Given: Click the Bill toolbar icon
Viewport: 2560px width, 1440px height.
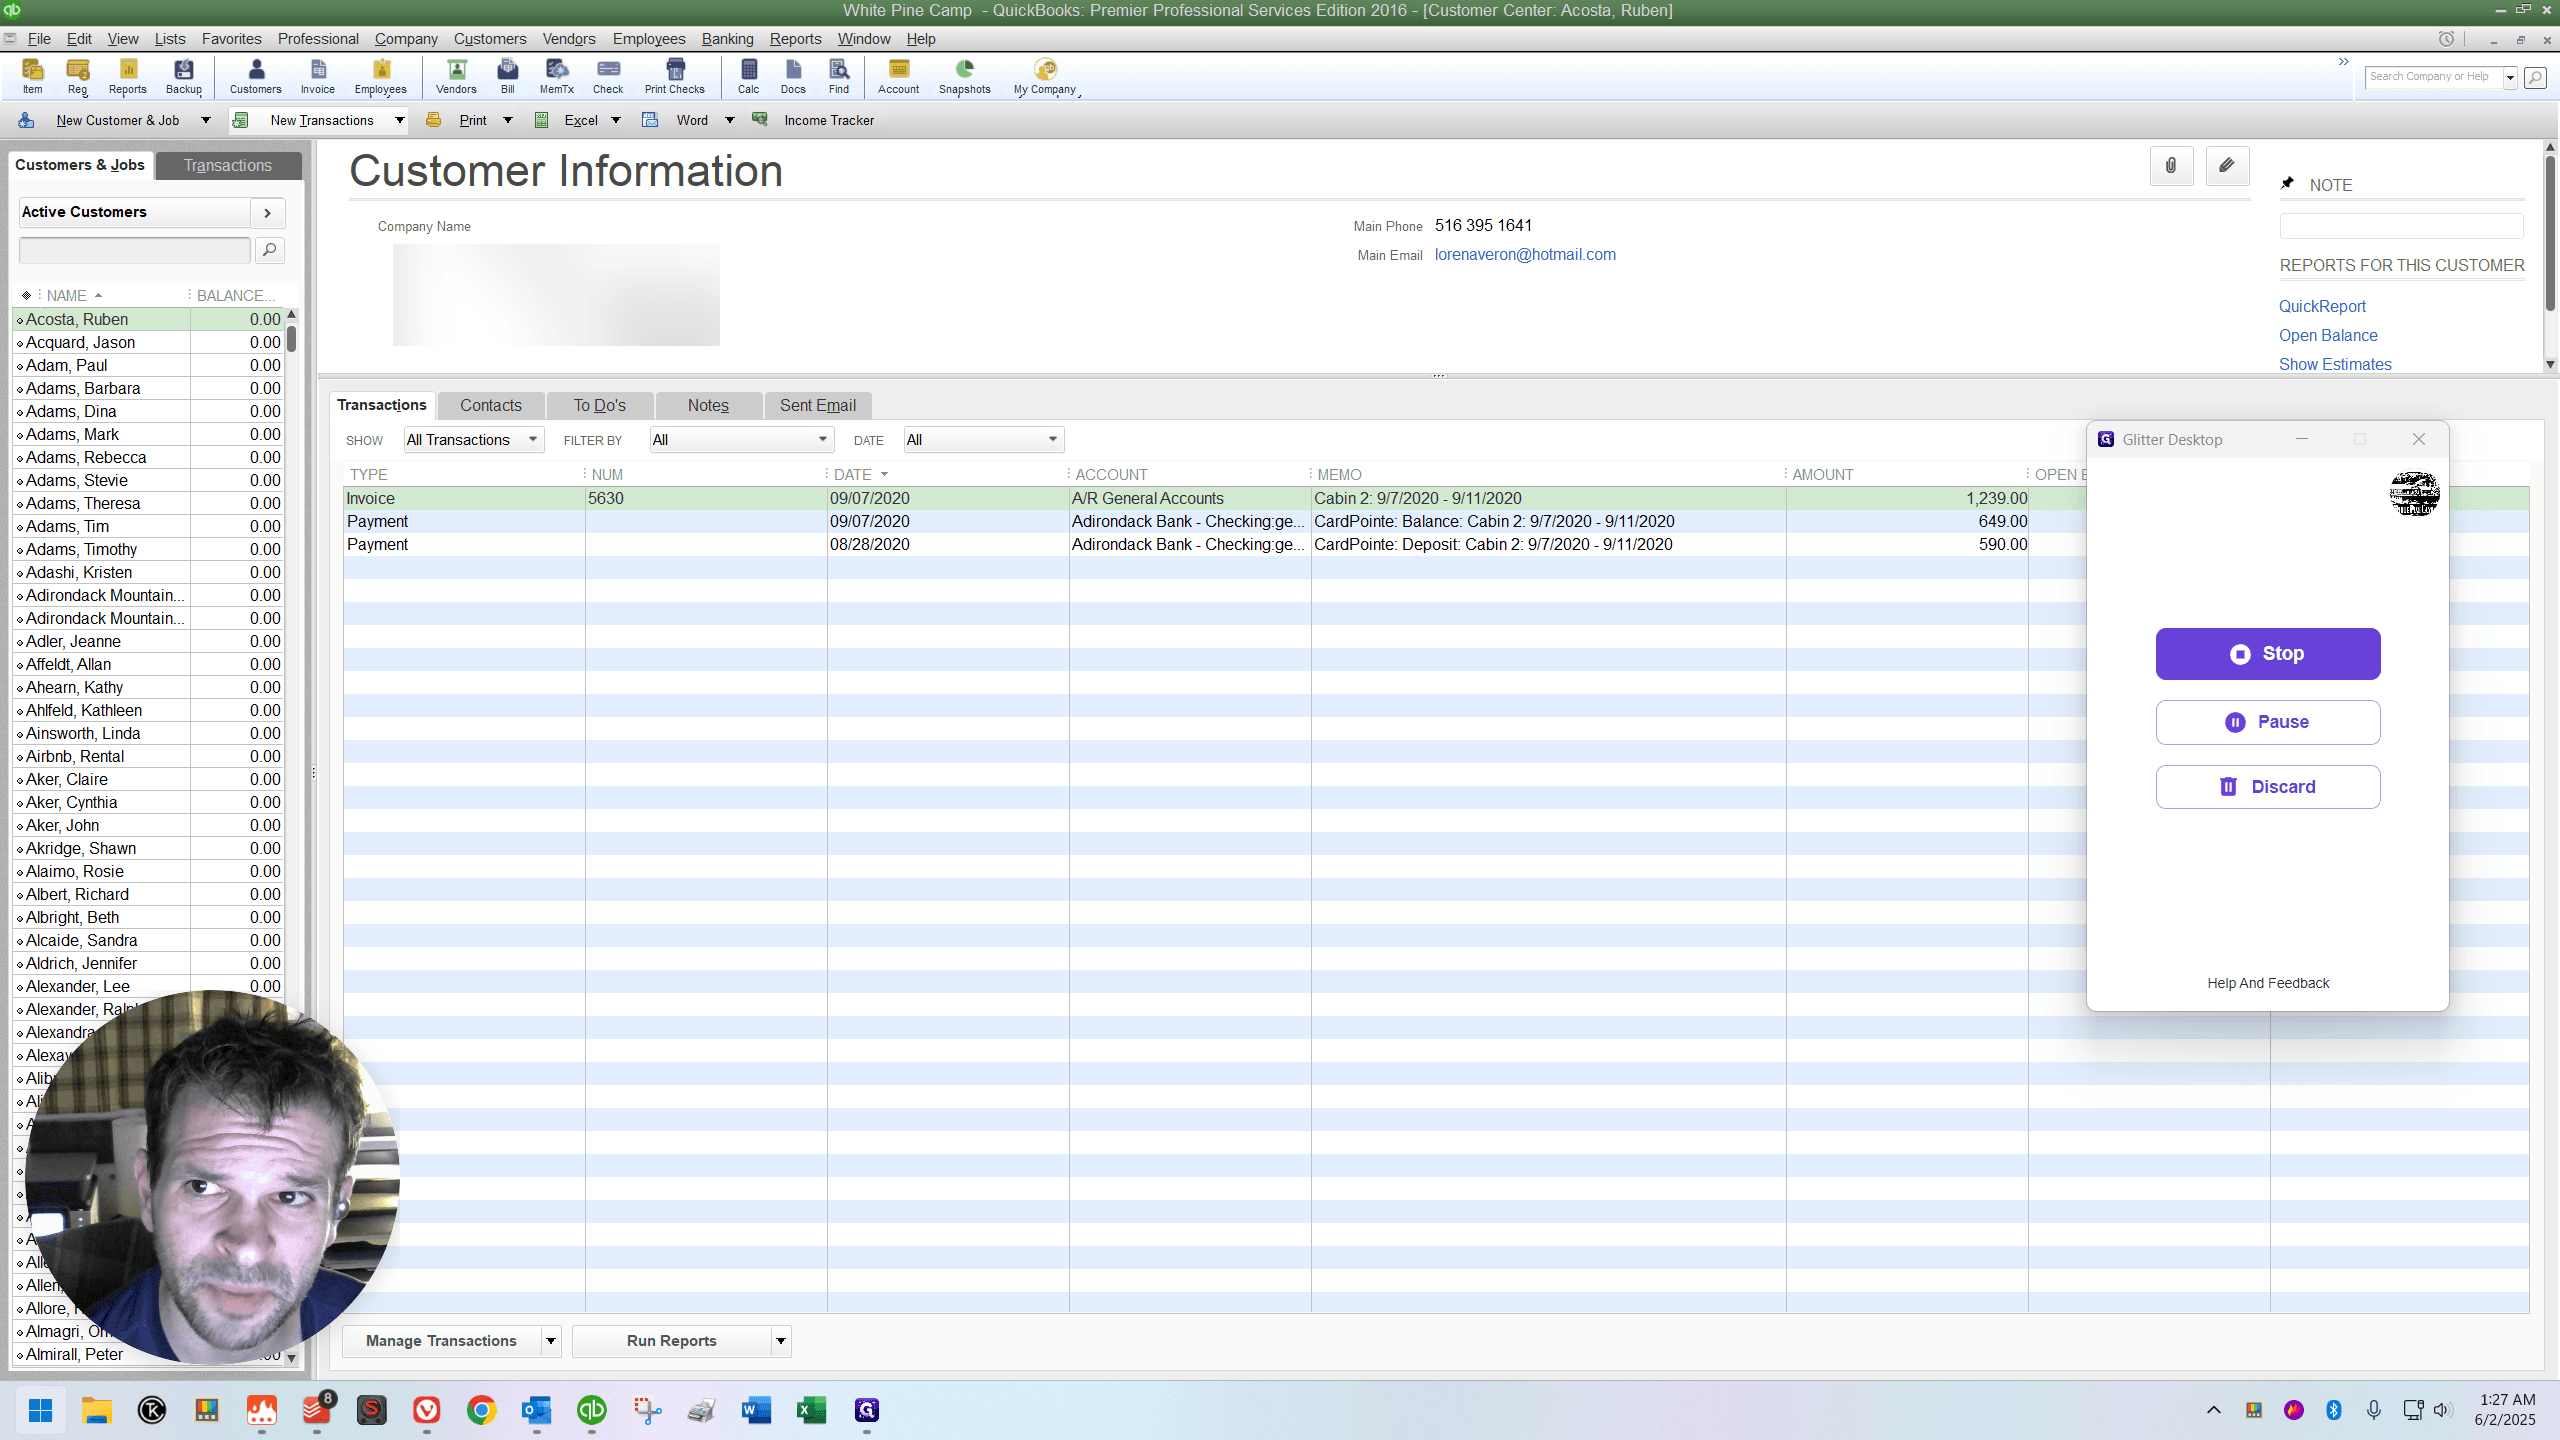Looking at the screenshot, I should 508,76.
